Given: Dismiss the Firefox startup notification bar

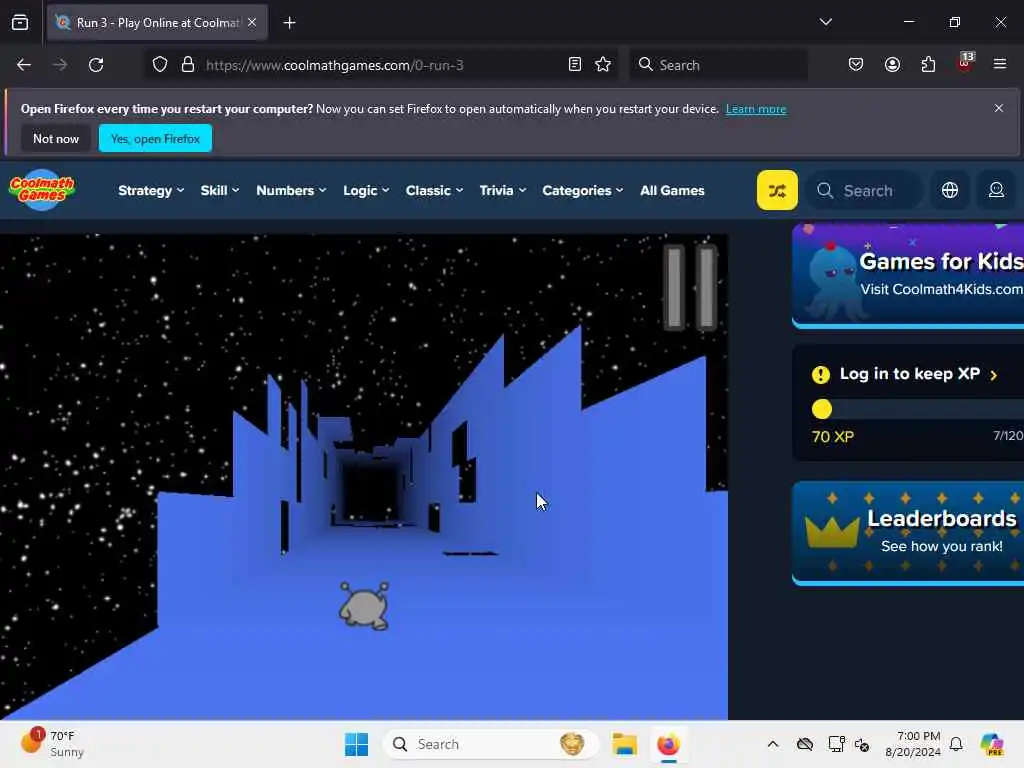Looking at the screenshot, I should (x=998, y=108).
